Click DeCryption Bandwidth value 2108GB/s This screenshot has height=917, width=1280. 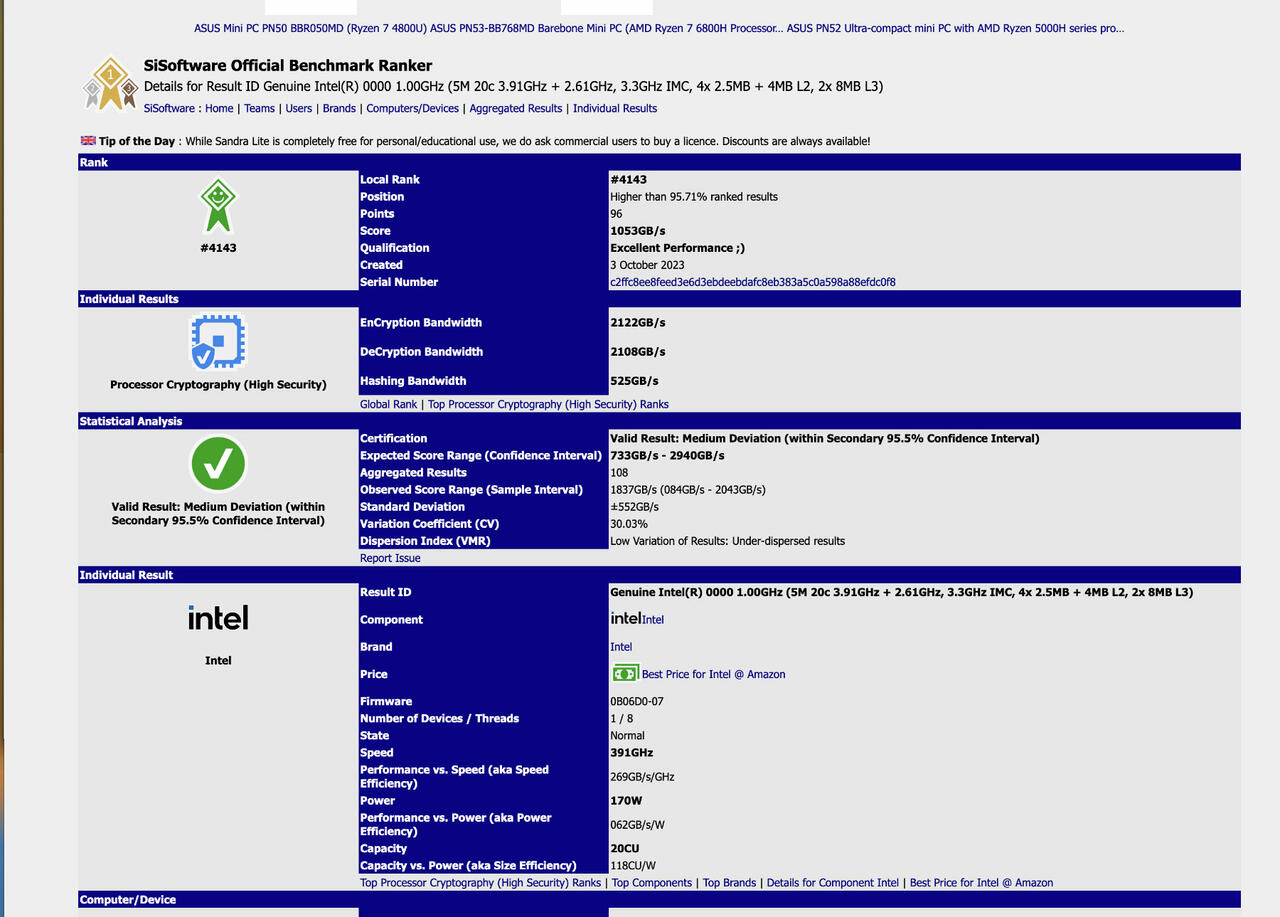pos(638,352)
